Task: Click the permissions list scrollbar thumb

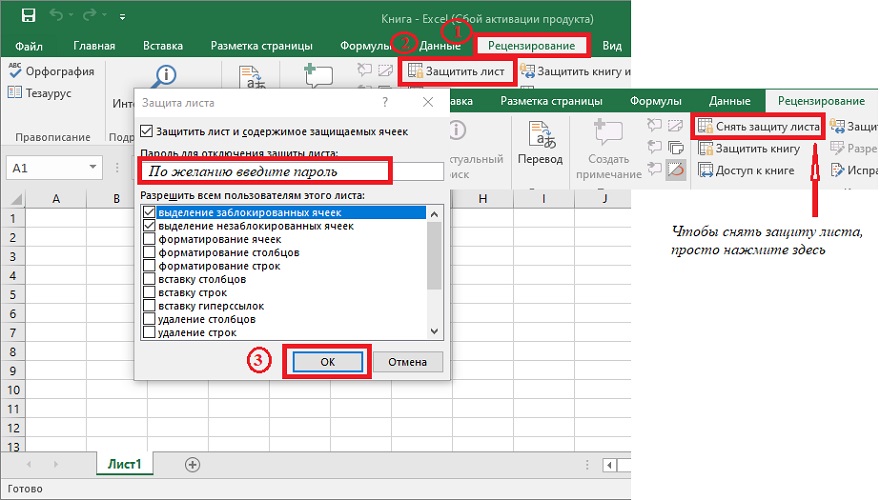Action: point(434,255)
